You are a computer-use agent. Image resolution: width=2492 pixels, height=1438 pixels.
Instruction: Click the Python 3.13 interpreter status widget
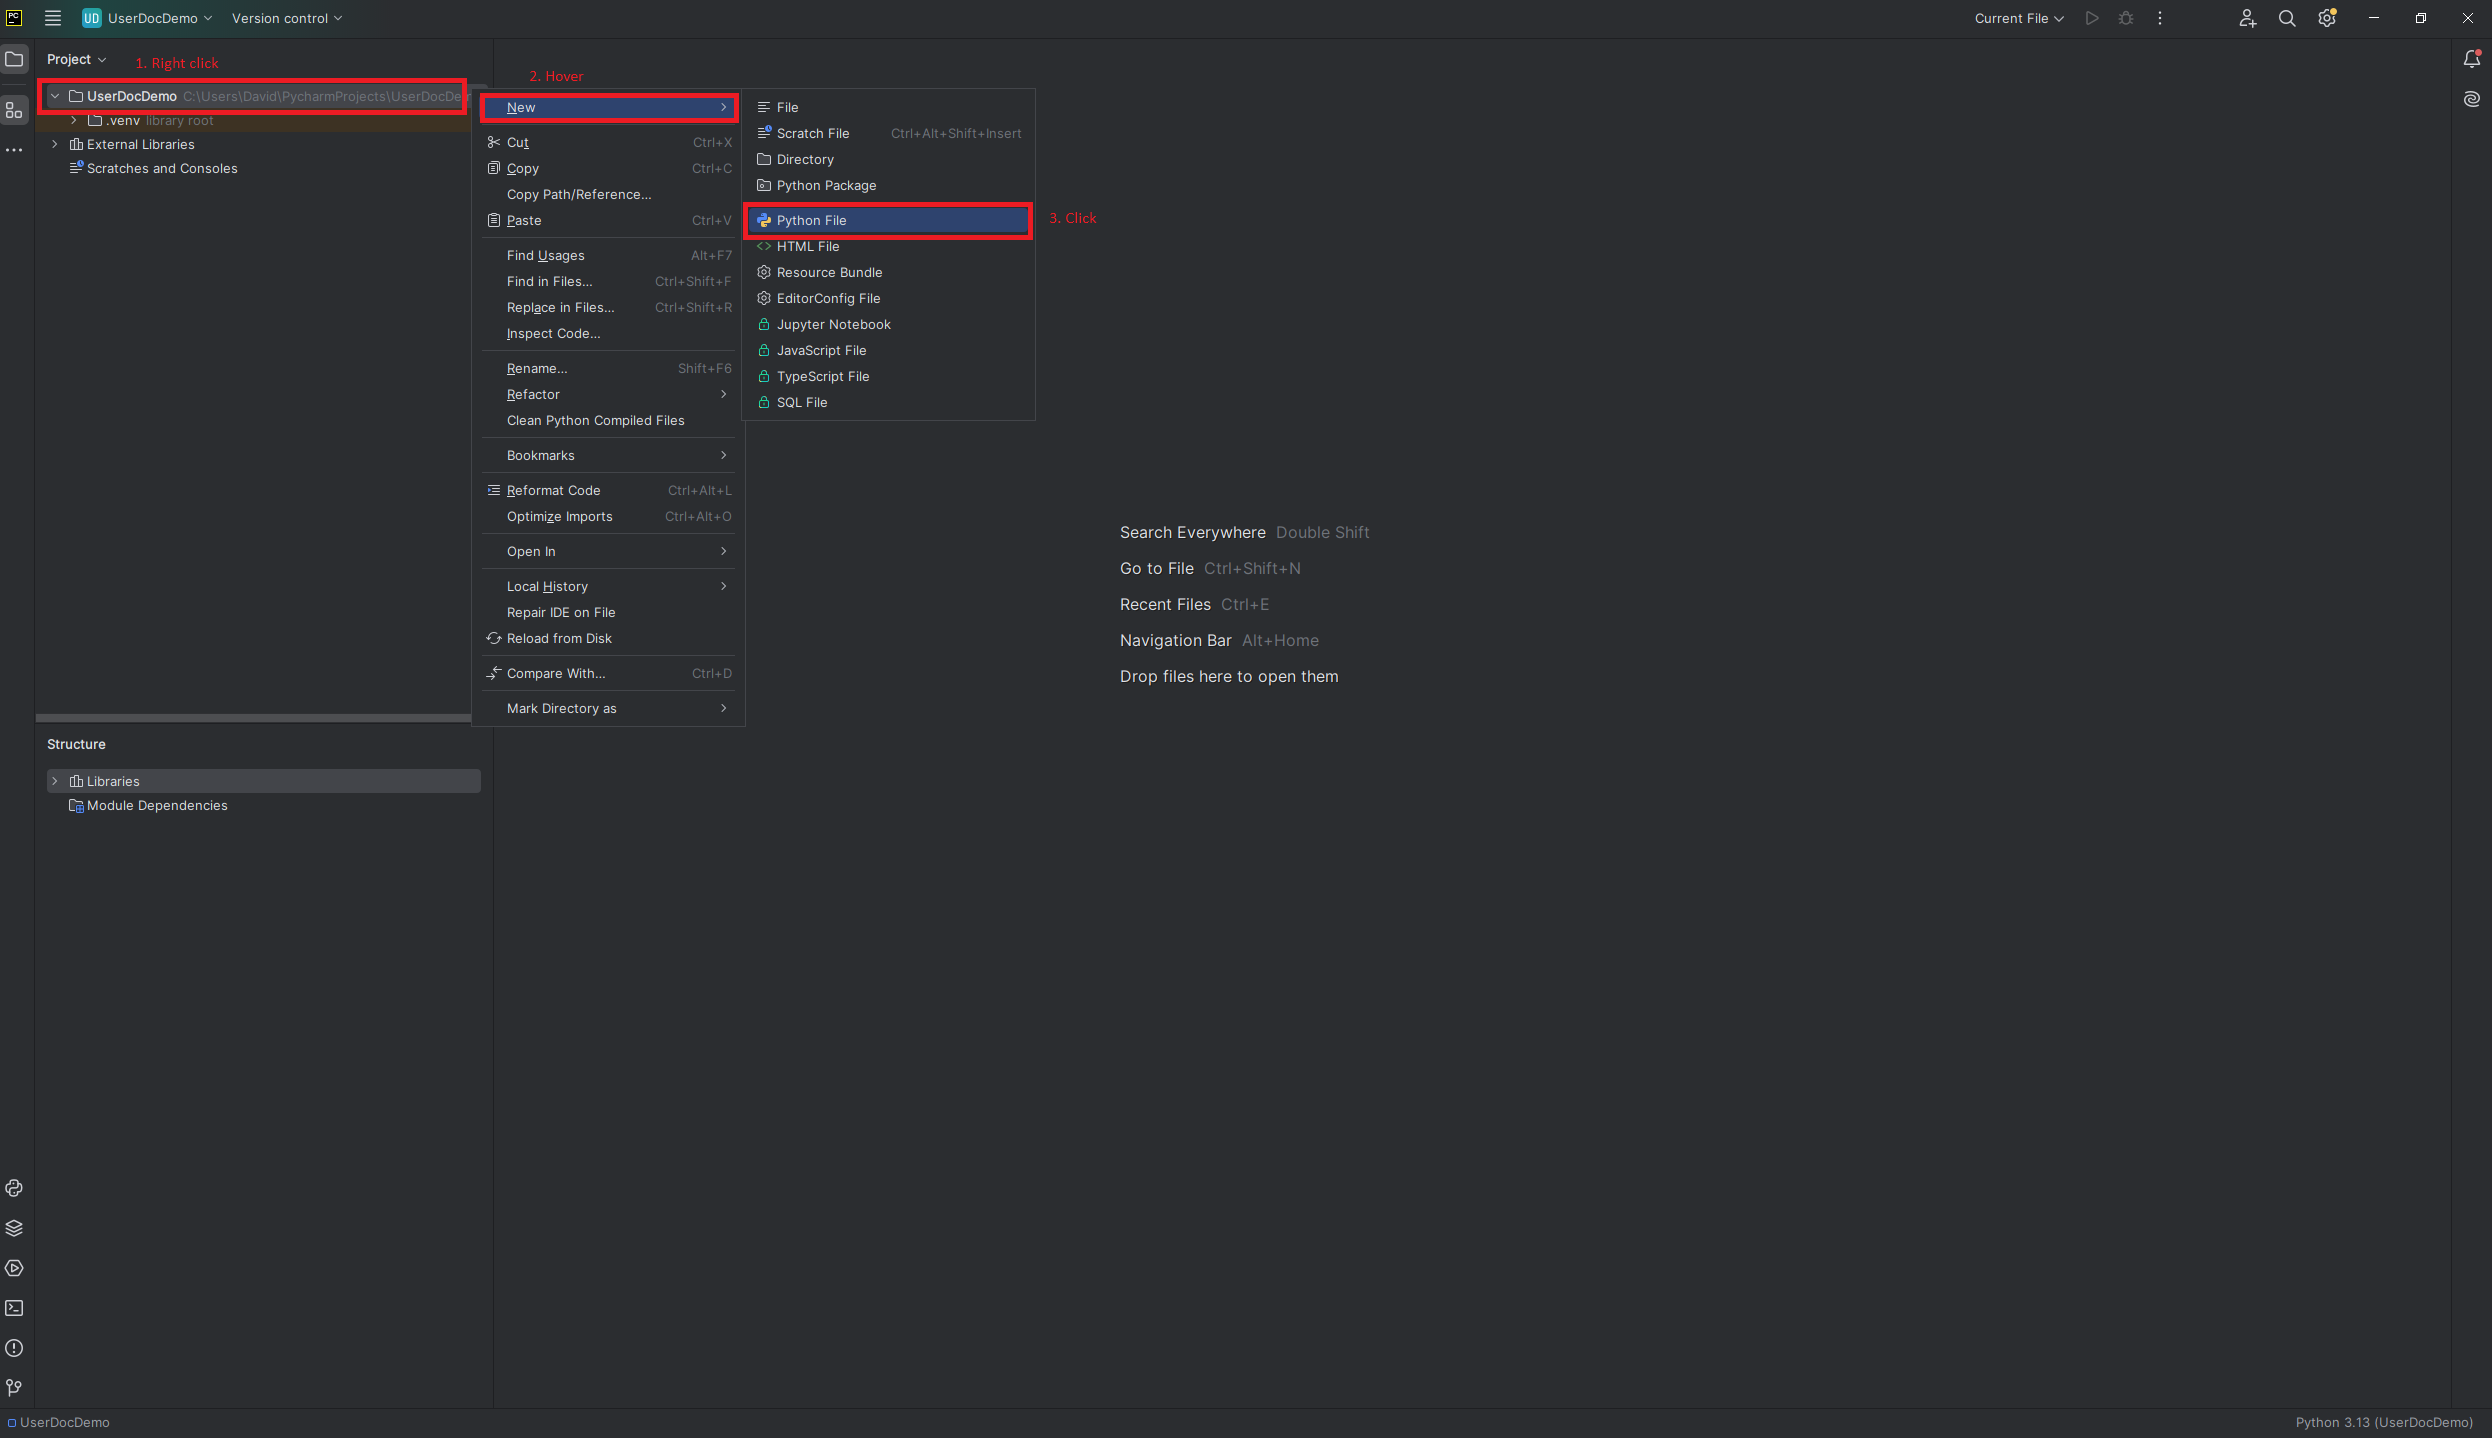pos(2383,1422)
